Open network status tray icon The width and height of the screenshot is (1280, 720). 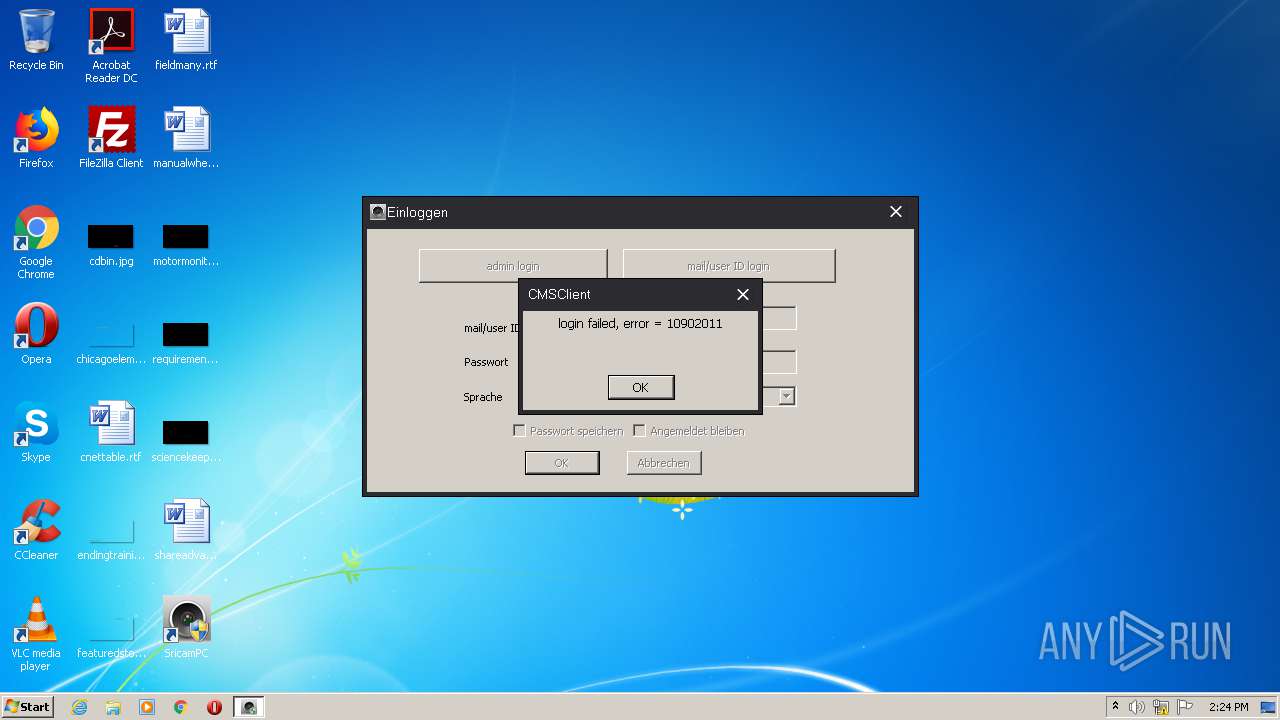[1161, 707]
